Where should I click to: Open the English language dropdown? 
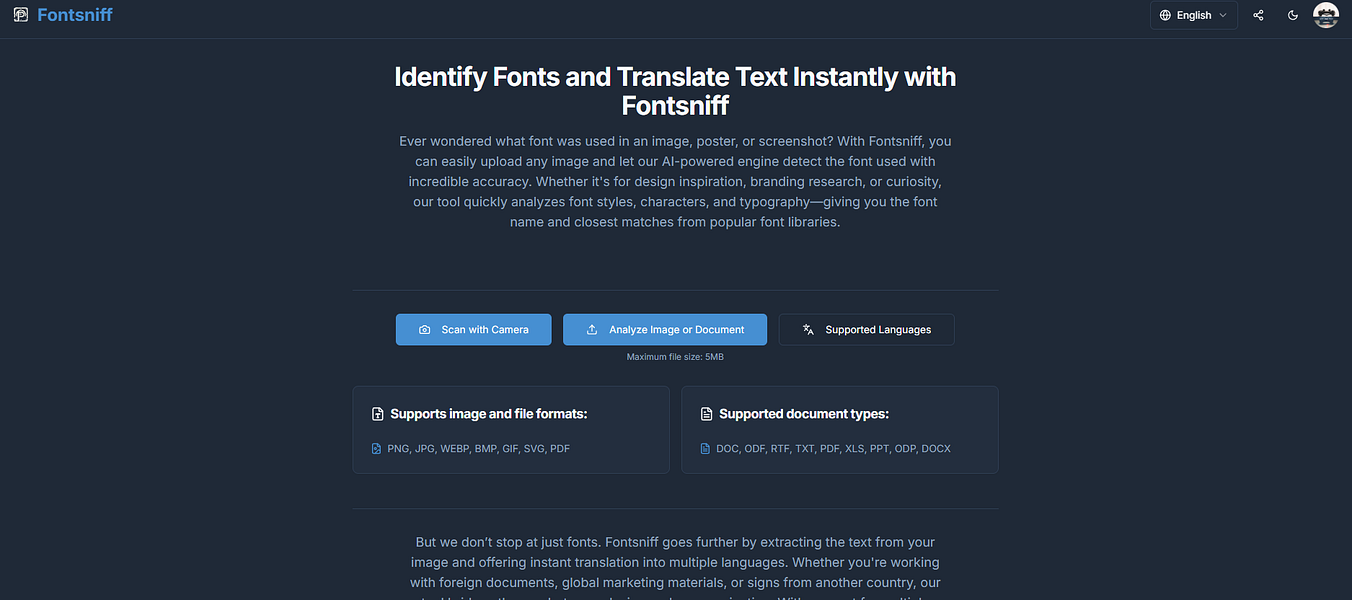1193,15
